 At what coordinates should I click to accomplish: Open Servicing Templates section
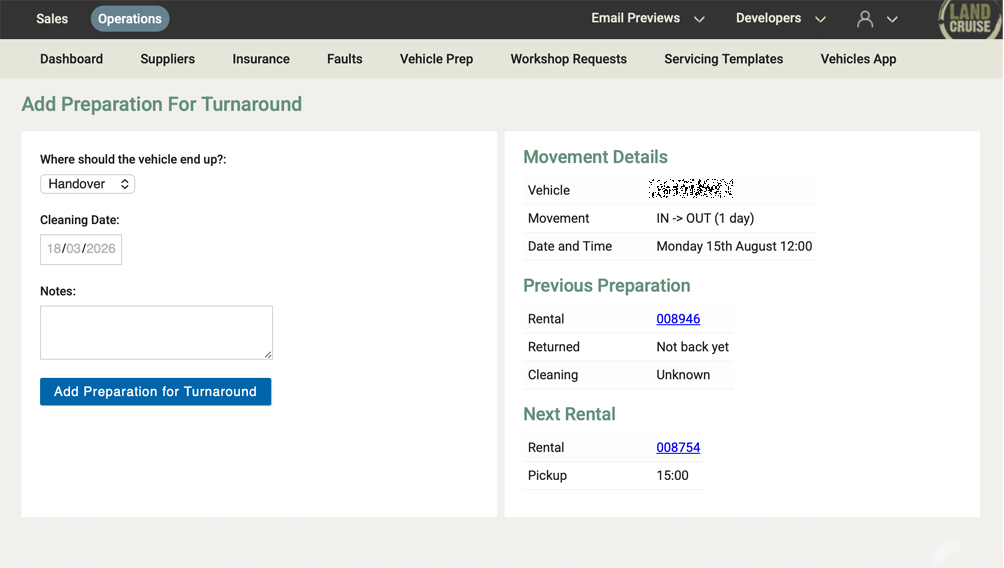click(x=723, y=59)
